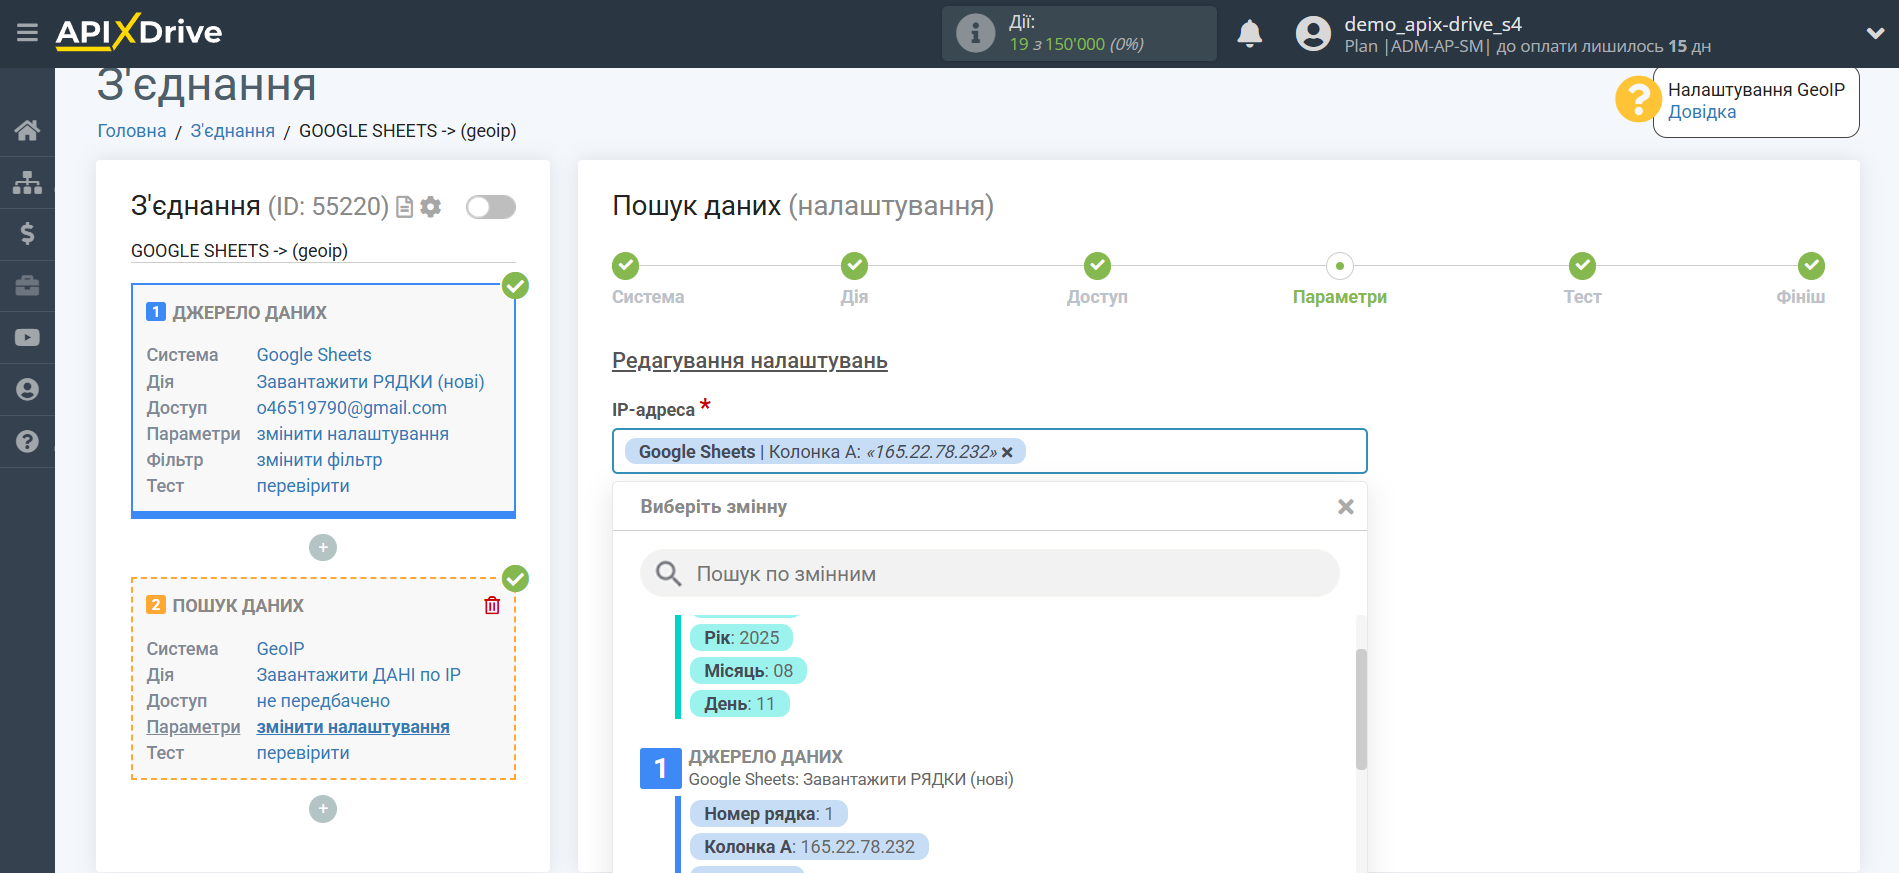Screen dimensions: 1899x873
Task: Go to Дія step
Action: [x=854, y=266]
